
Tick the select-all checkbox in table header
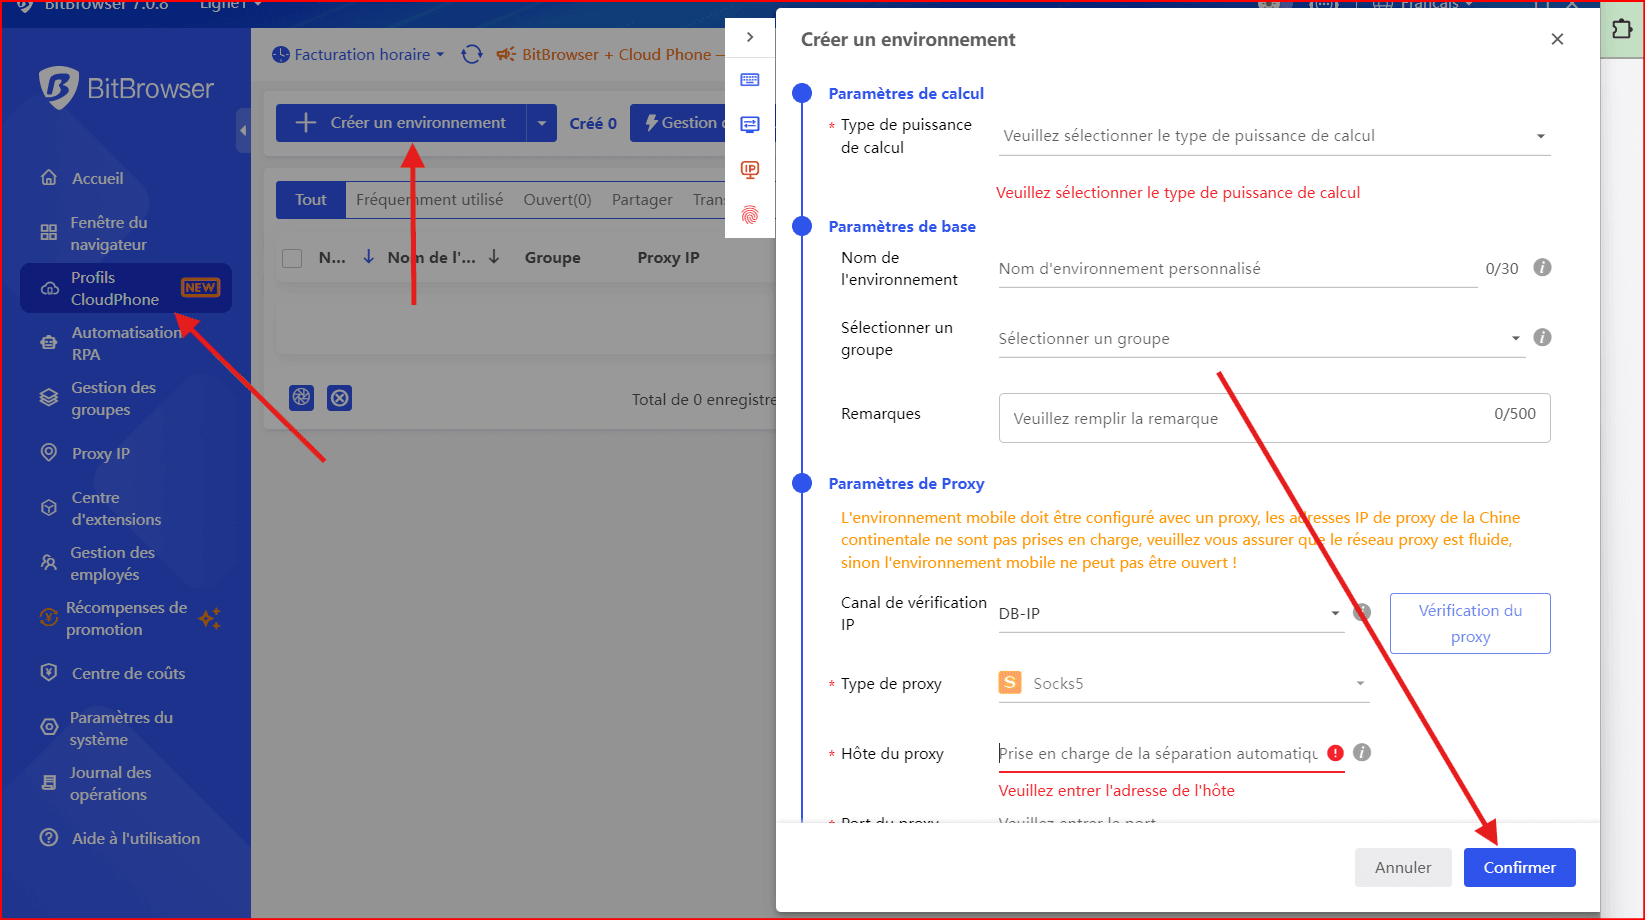point(292,258)
